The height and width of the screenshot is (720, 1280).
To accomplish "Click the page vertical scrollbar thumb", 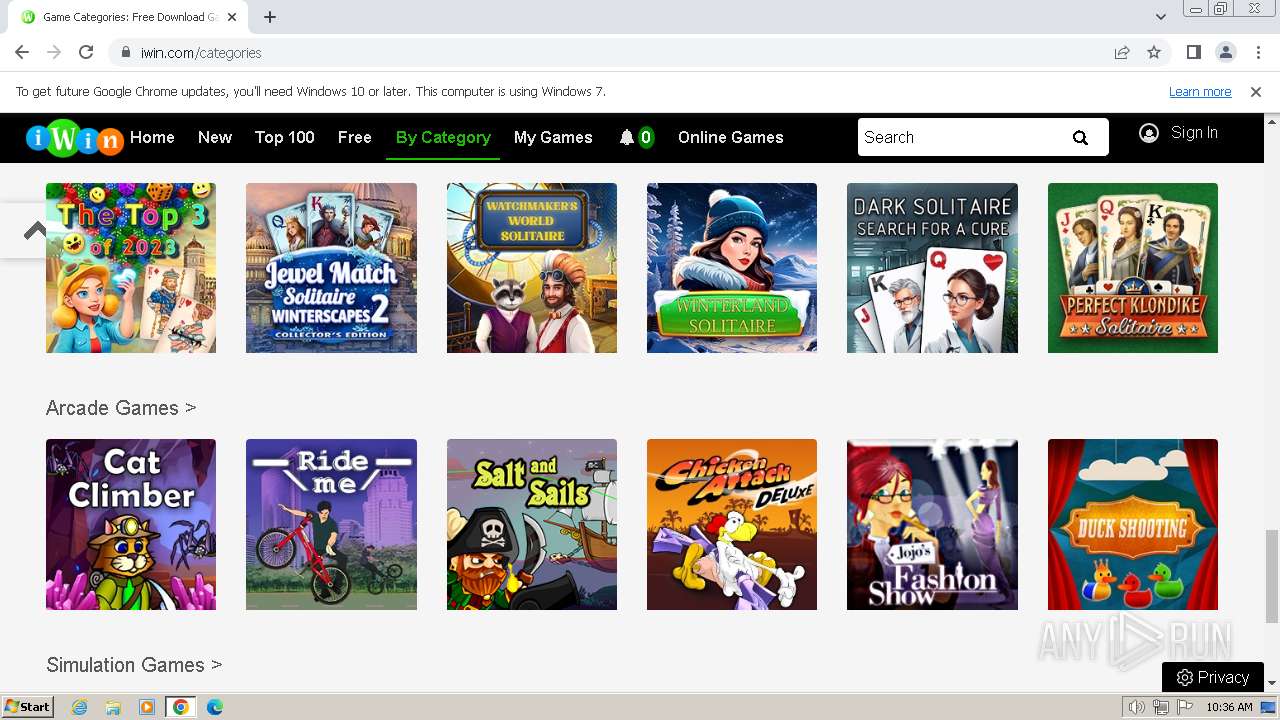I will (x=1272, y=575).
